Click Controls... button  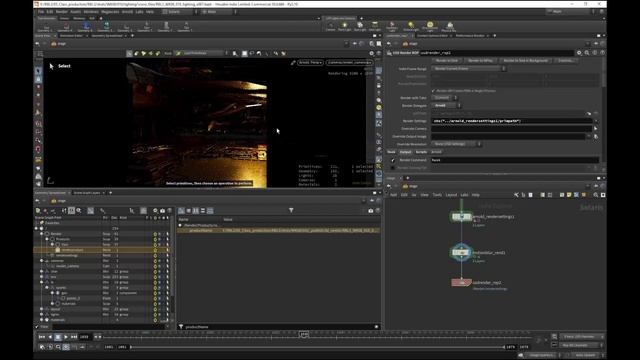566,60
